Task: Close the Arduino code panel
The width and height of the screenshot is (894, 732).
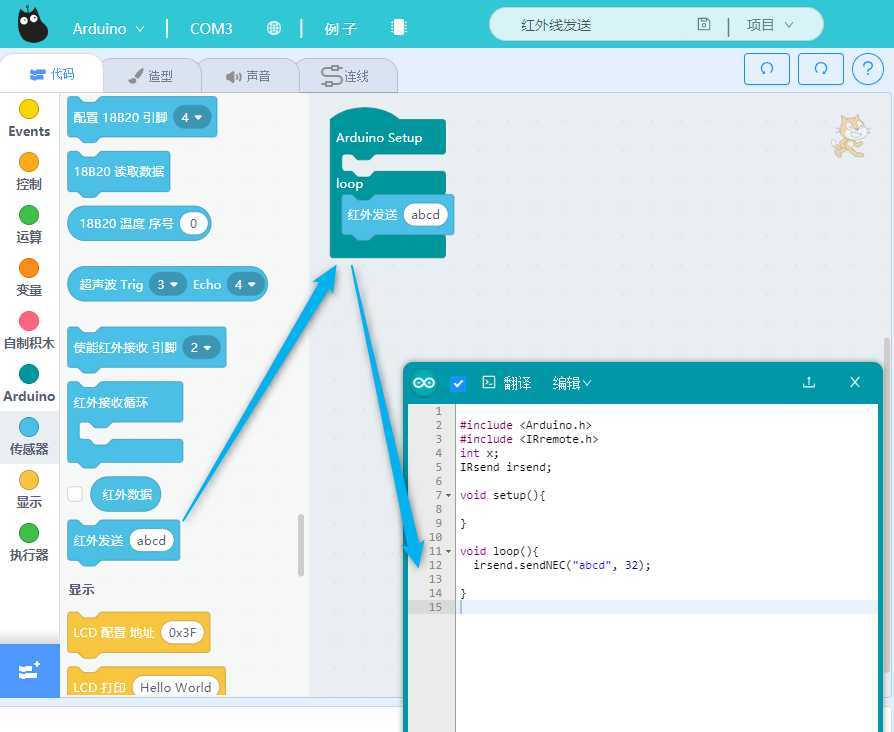Action: (854, 382)
